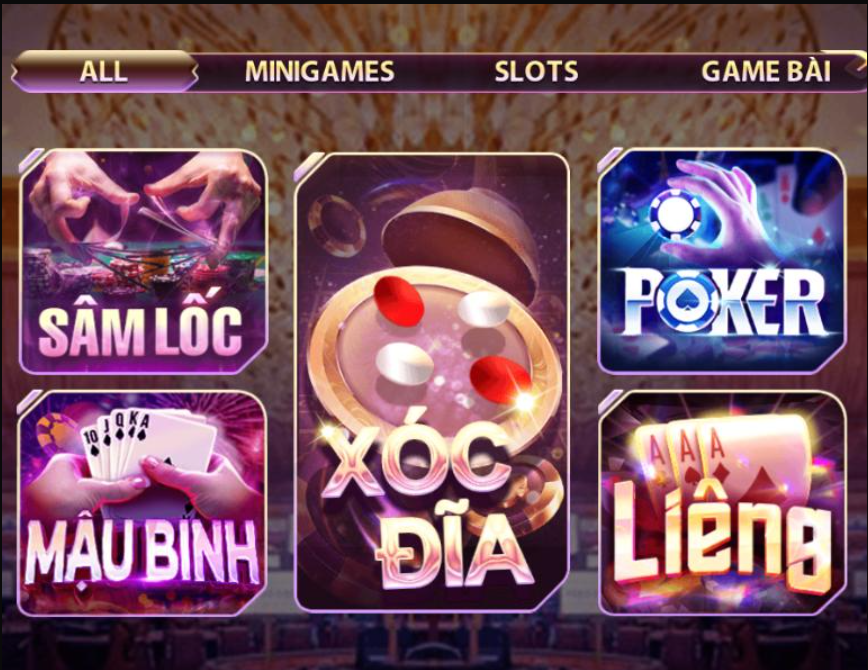
Task: Launch the Xóc Đĩa game
Action: coord(432,382)
